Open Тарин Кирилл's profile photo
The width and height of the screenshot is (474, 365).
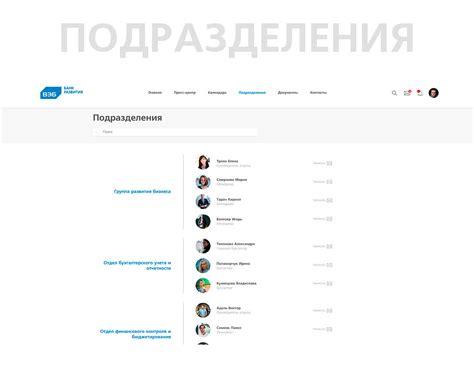(203, 202)
